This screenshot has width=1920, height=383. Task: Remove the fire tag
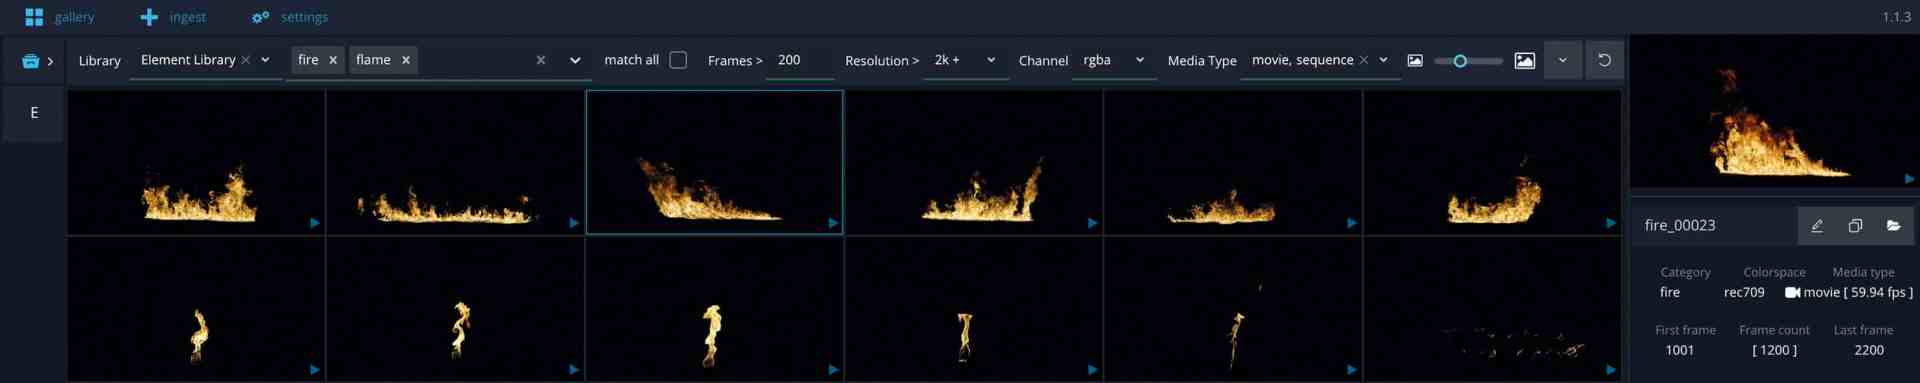click(x=333, y=60)
